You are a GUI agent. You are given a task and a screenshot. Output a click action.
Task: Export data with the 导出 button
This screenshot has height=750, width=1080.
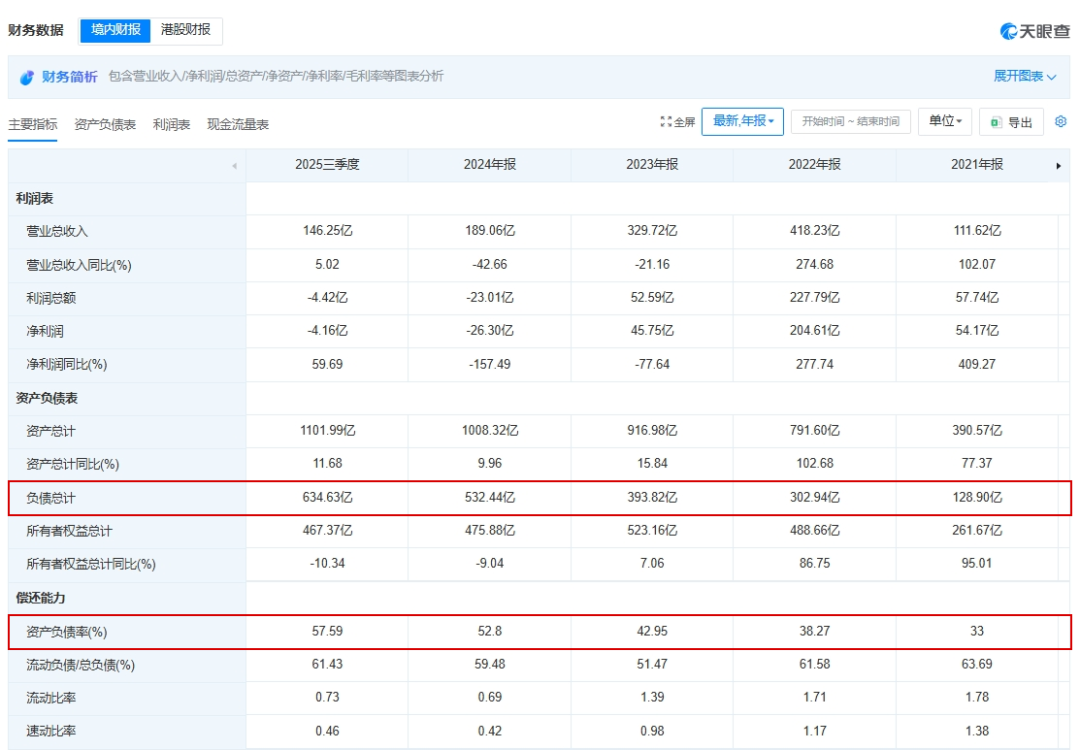(x=1011, y=122)
